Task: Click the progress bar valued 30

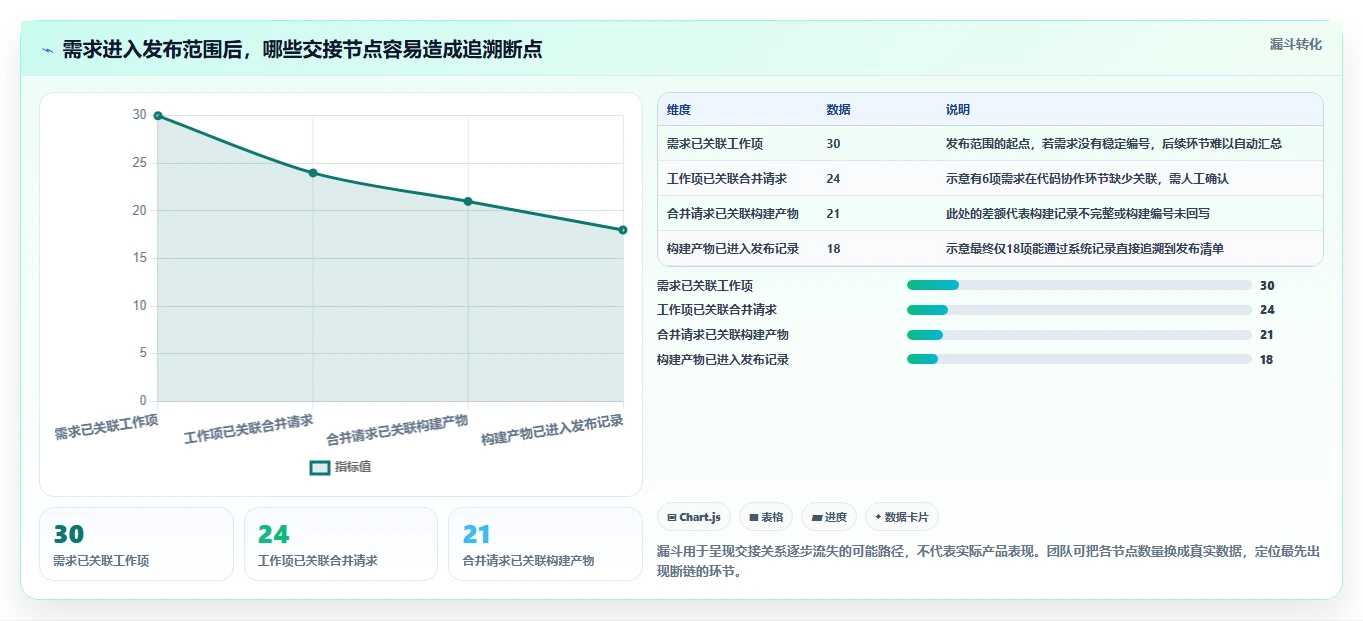Action: coord(1079,285)
